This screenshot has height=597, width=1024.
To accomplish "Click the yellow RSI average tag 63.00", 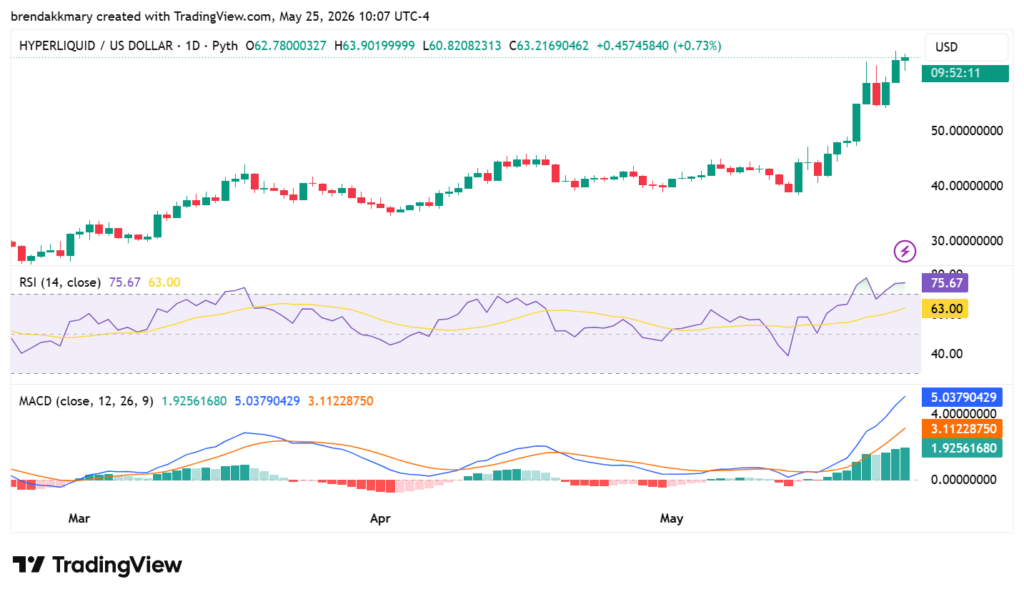I will click(944, 308).
